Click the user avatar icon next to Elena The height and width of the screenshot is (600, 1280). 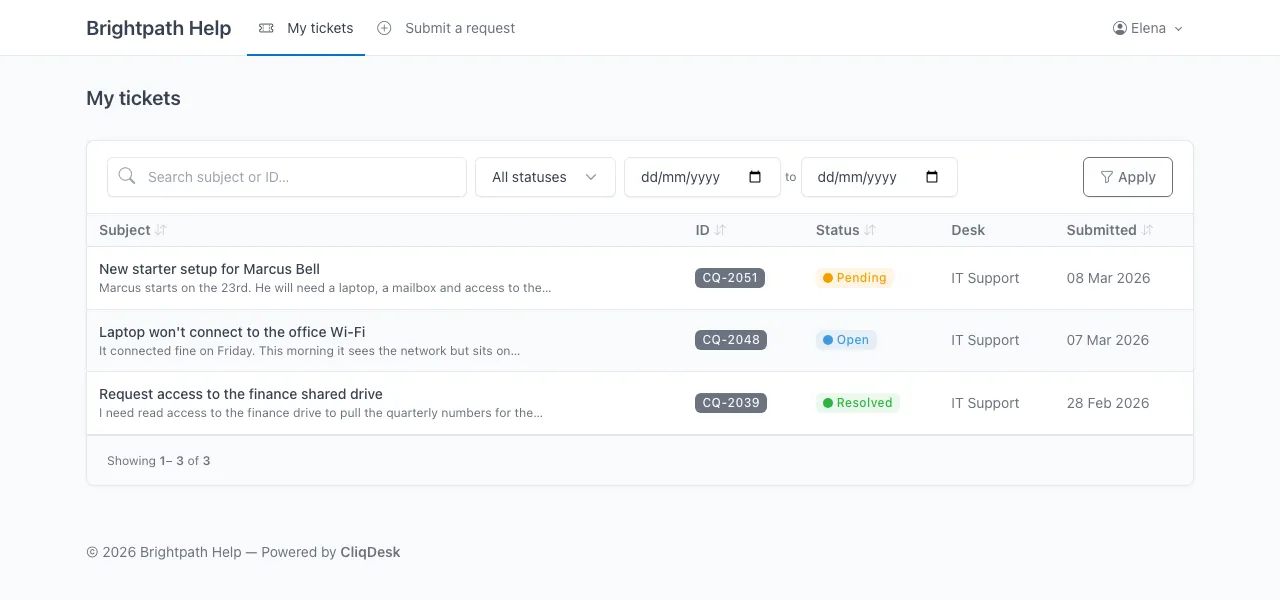(1120, 28)
